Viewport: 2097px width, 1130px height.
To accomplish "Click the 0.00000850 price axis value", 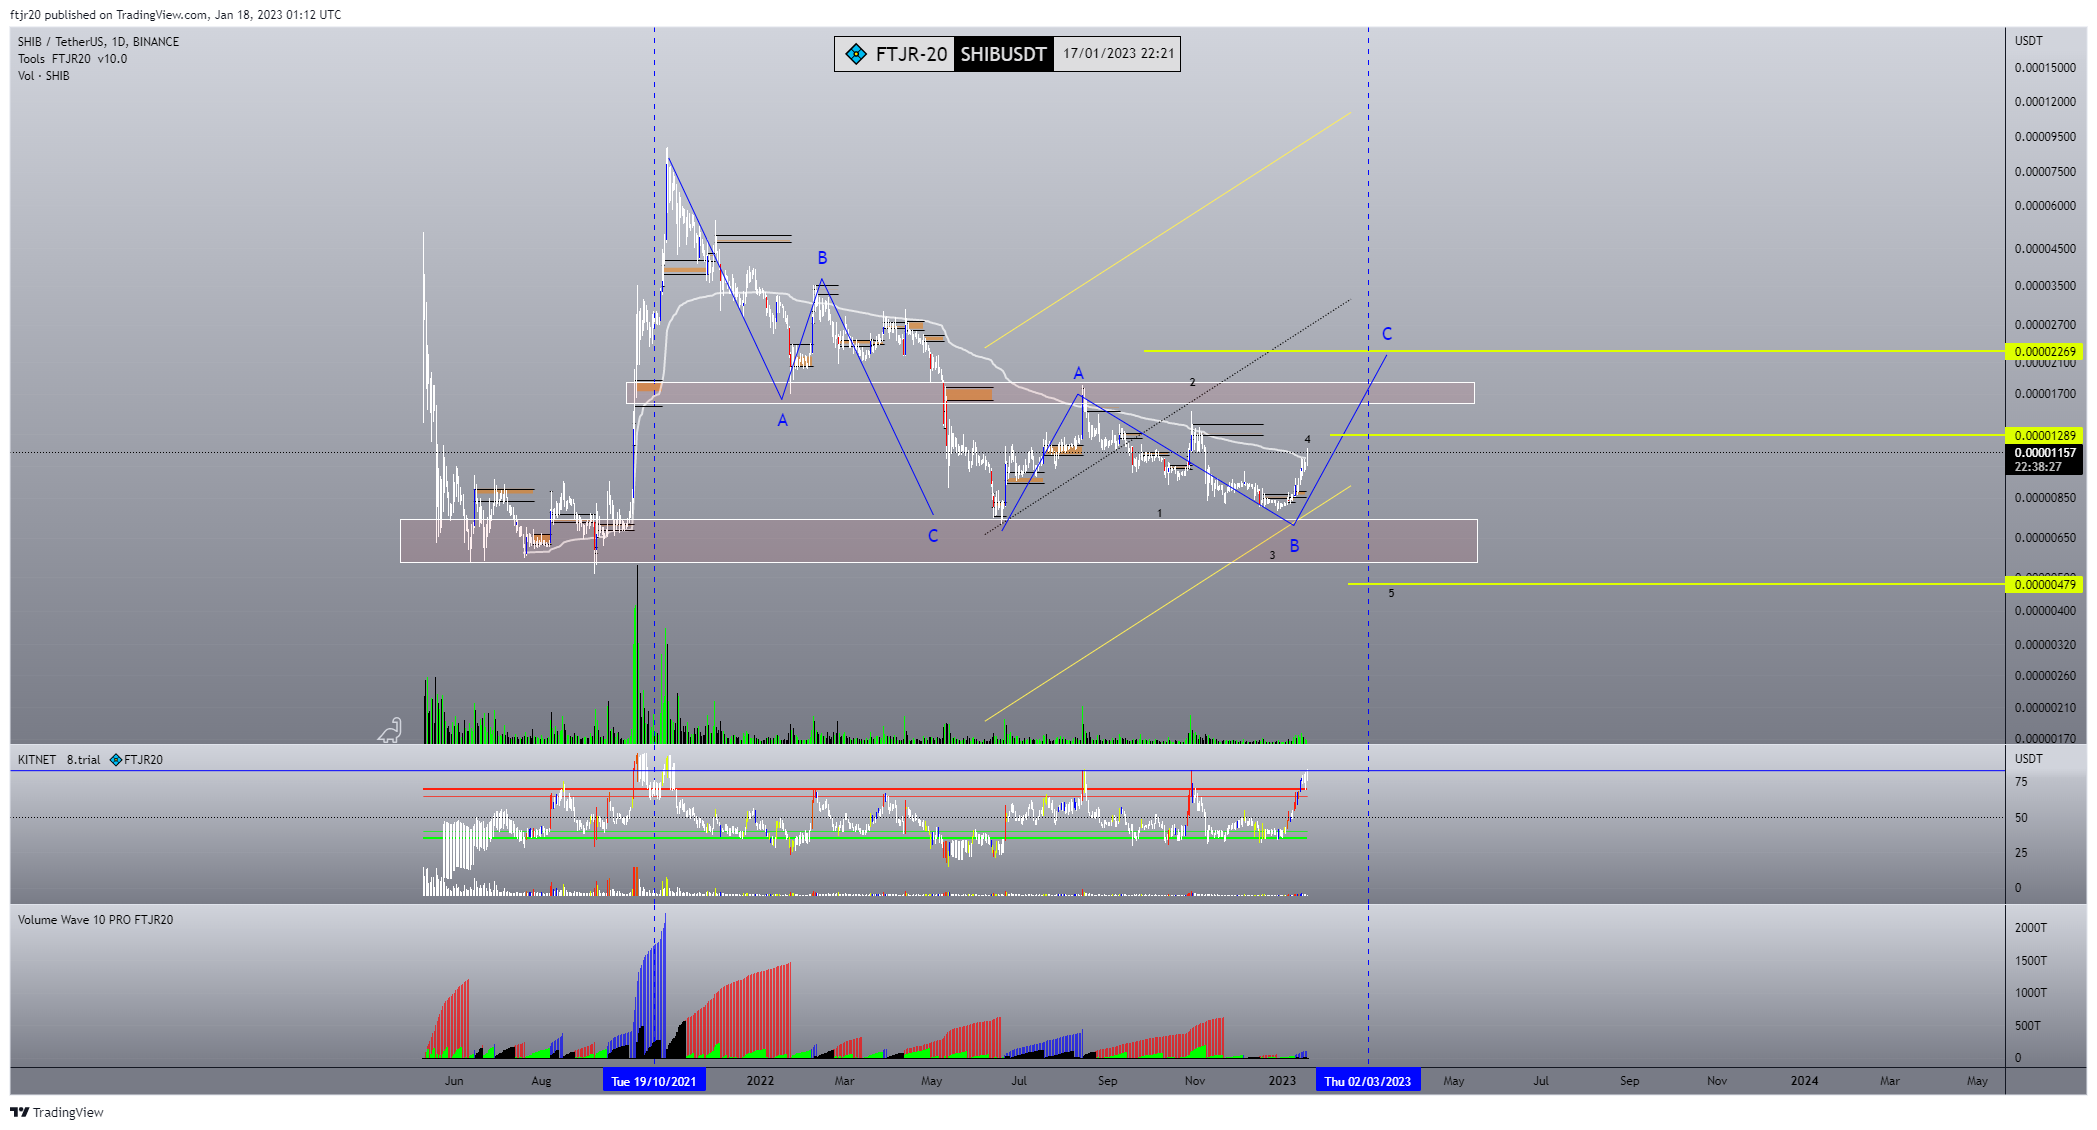I will click(x=2045, y=498).
